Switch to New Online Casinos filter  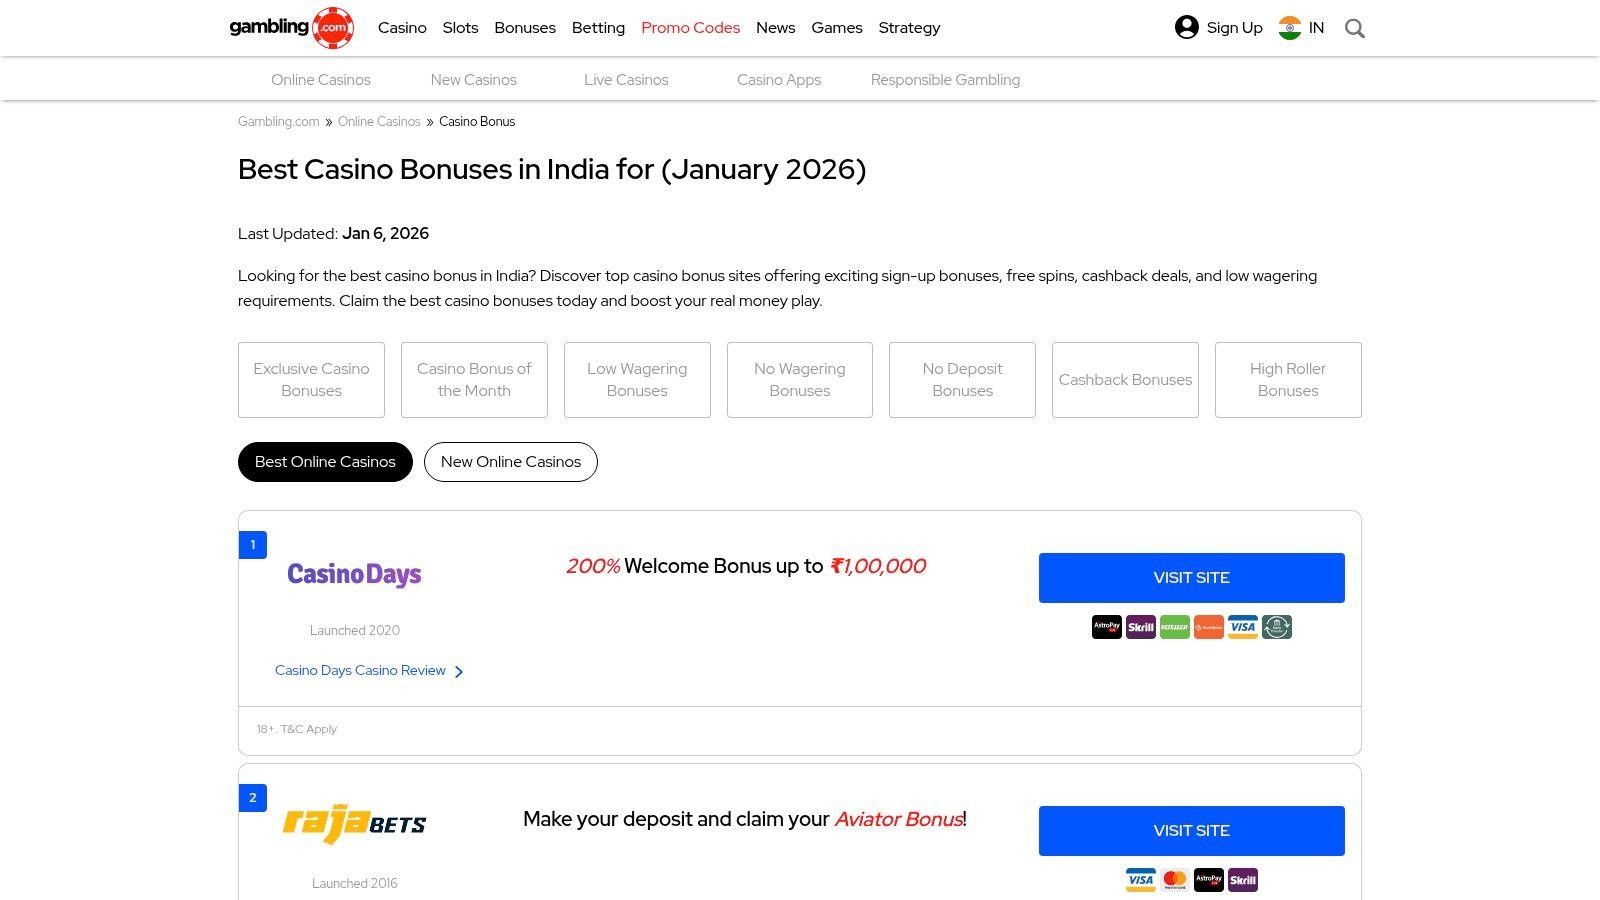511,462
